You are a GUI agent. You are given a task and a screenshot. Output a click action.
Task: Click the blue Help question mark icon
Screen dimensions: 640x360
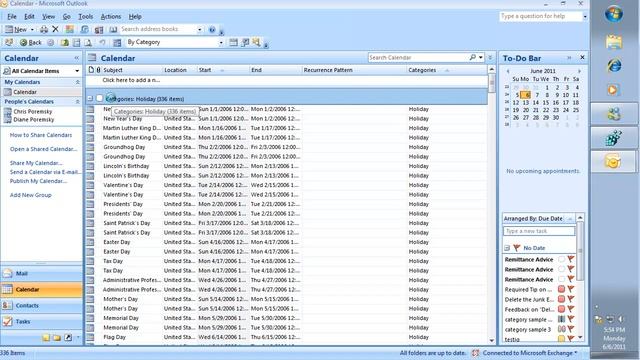pos(212,29)
